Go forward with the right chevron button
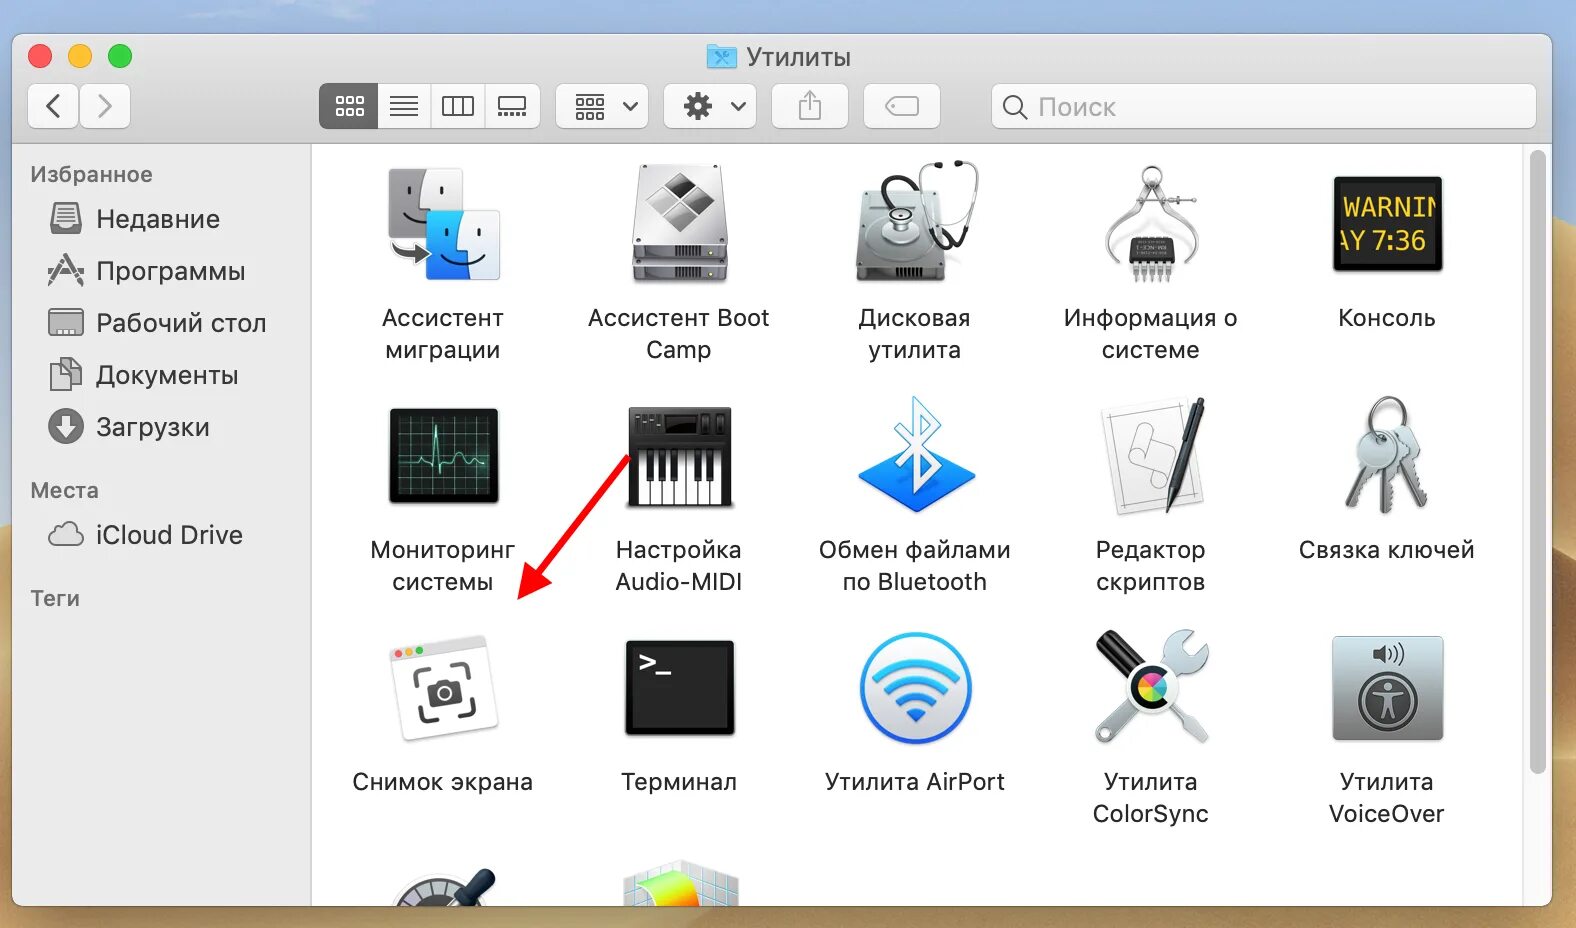The image size is (1576, 928). 105,106
